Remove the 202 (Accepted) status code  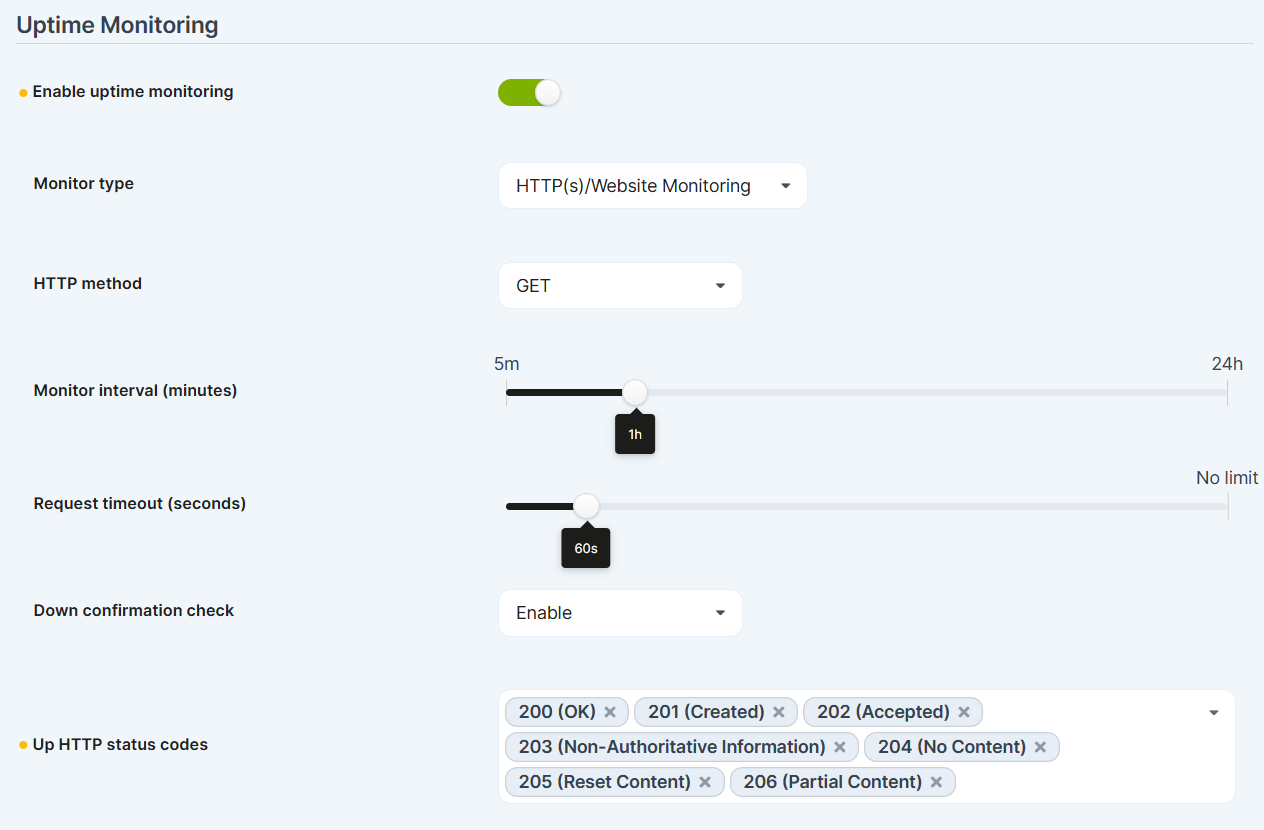tap(963, 712)
